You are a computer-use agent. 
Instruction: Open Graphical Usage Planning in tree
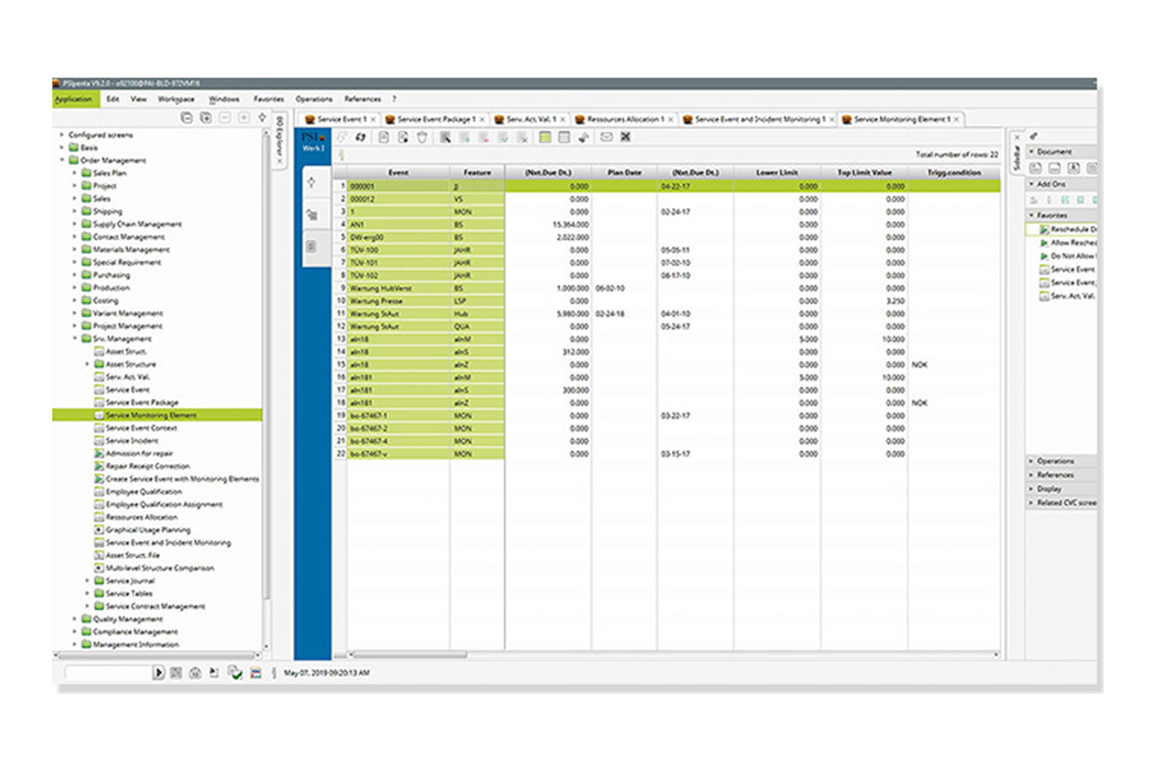[148, 530]
